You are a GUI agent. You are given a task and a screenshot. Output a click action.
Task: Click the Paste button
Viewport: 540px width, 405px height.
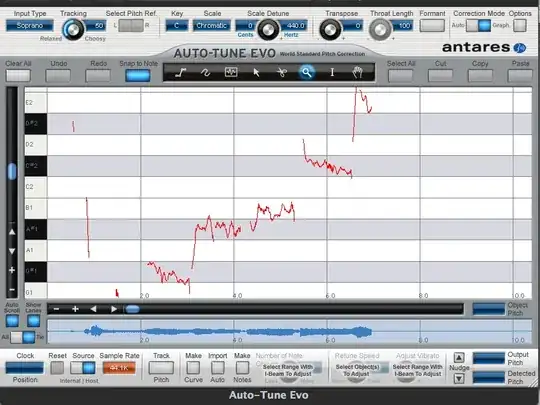click(520, 75)
